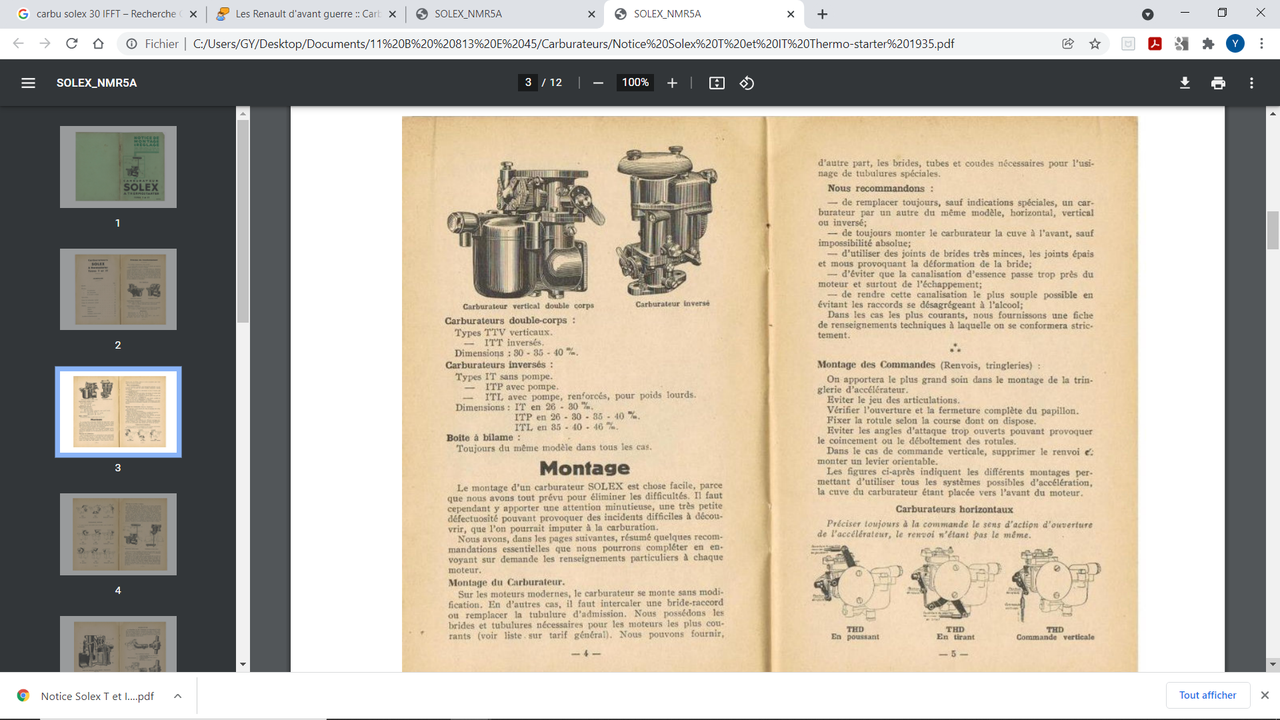Screen dimensions: 1280x720
Task: Click the Fichier site info chip
Action: pos(153,44)
